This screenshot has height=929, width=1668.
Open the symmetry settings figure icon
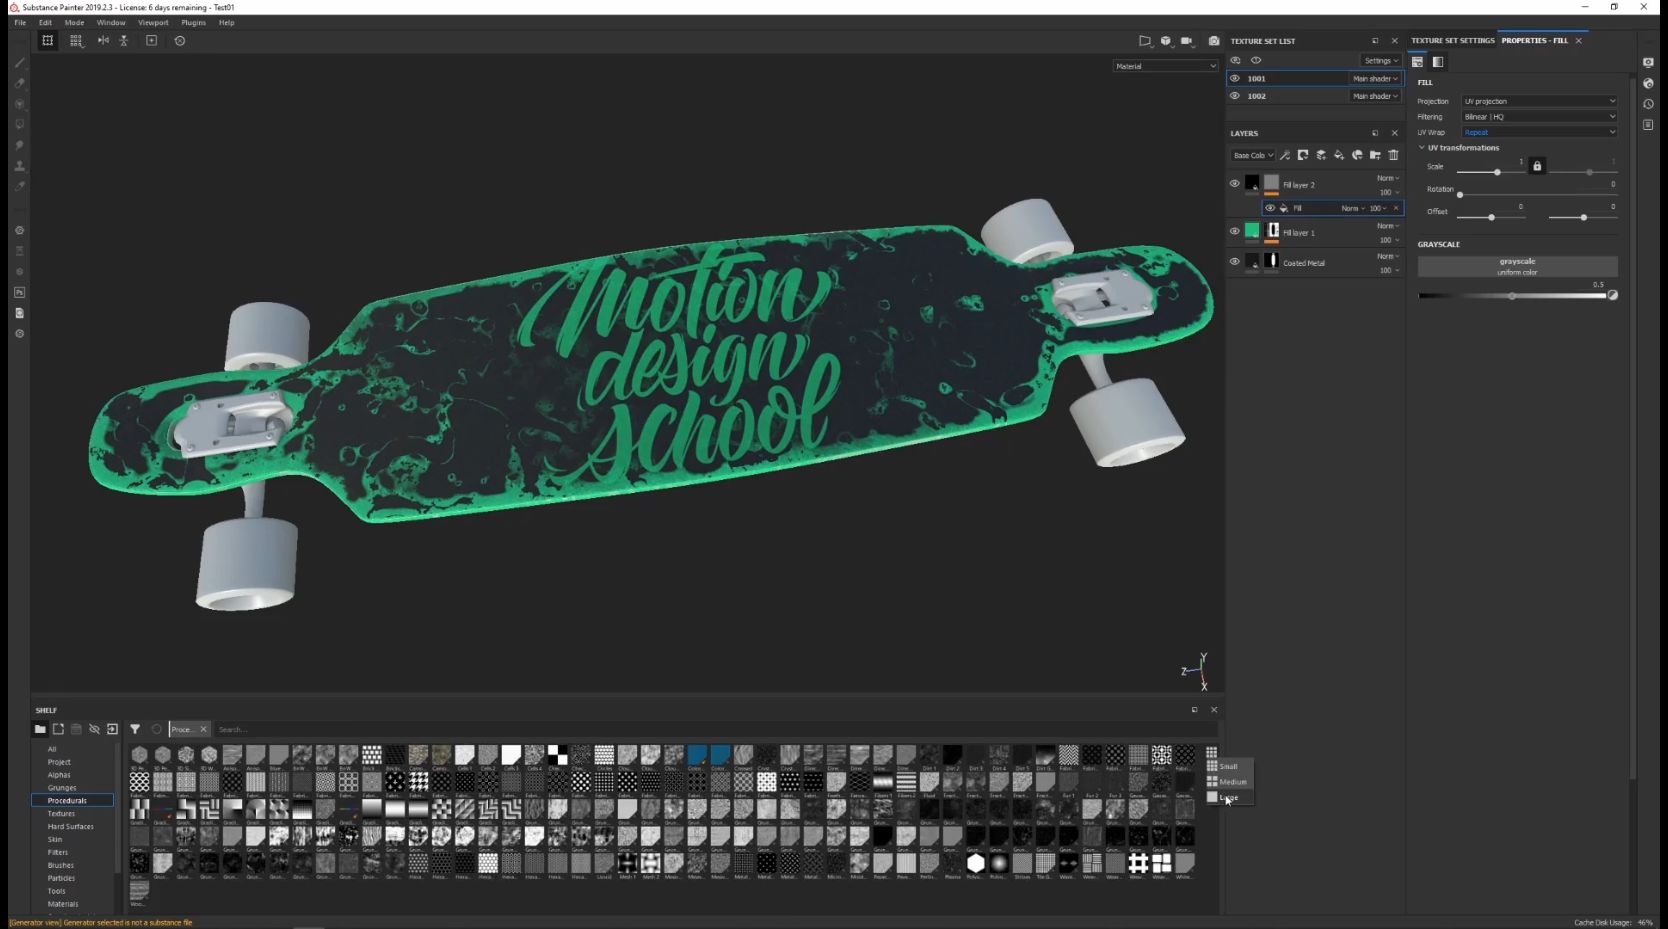coord(124,41)
